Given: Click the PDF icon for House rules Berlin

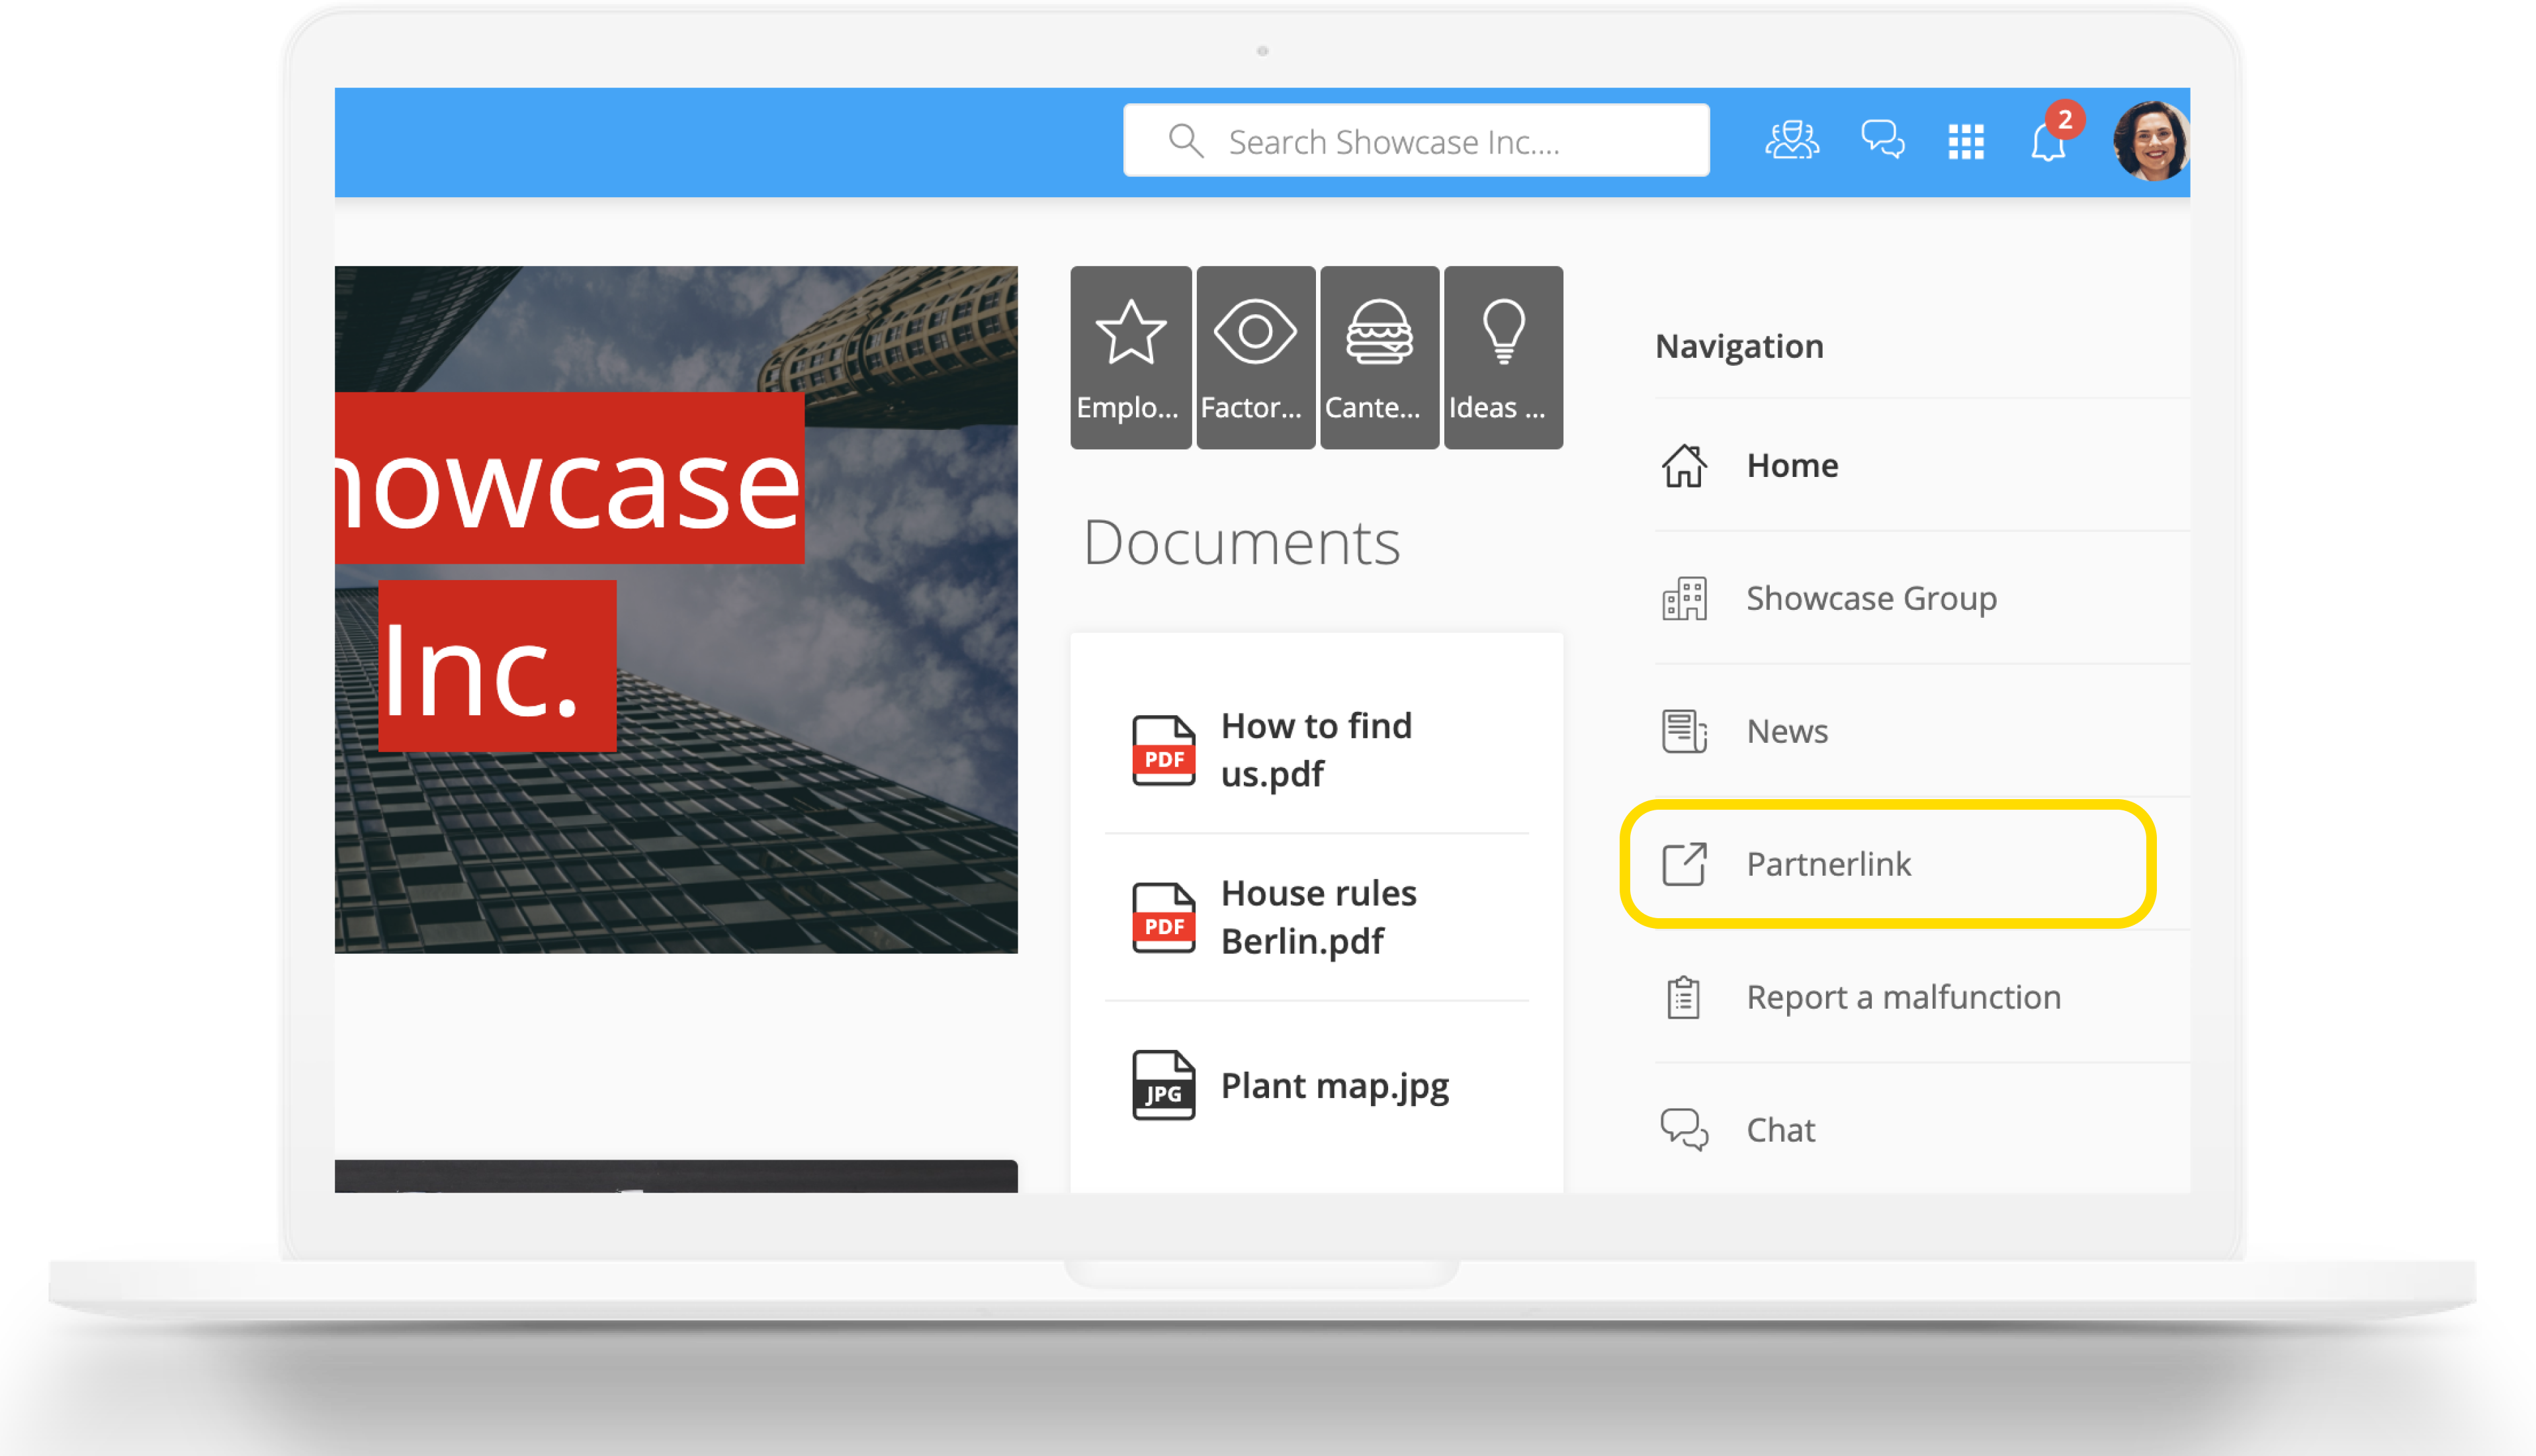Looking at the screenshot, I should (1163, 917).
